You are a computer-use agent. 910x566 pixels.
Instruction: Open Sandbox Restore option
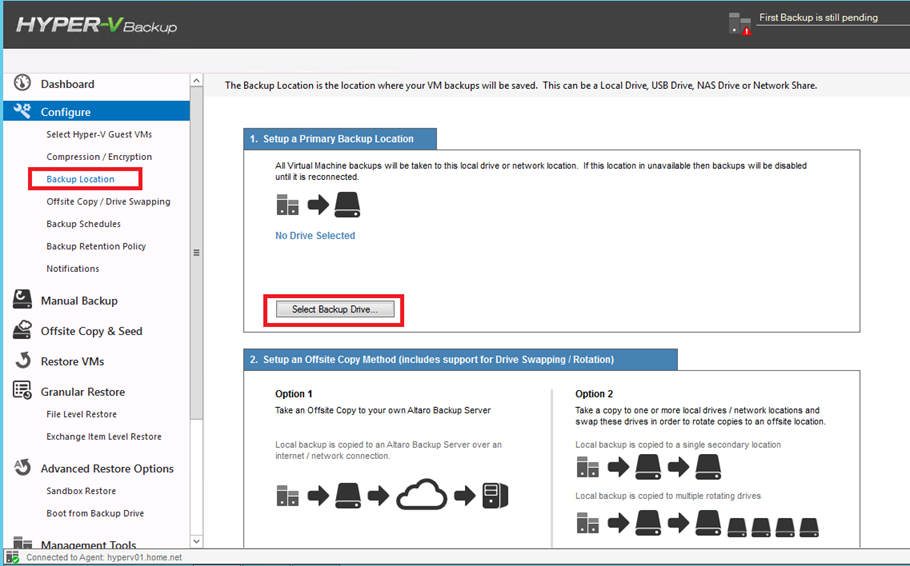(x=81, y=491)
